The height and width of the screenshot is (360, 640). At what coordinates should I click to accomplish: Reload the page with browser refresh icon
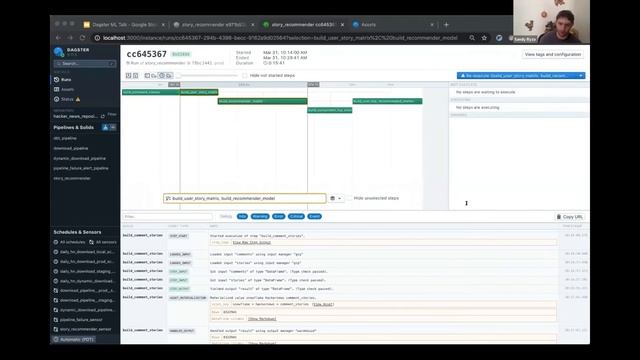82,38
